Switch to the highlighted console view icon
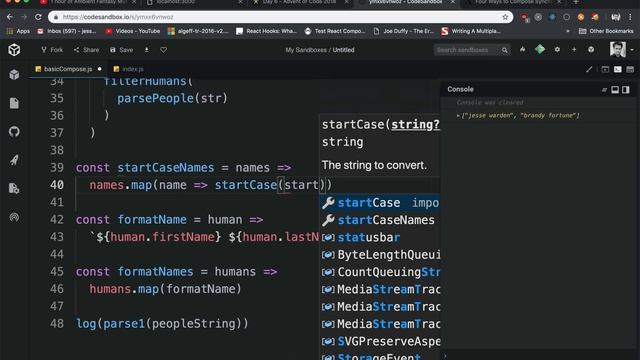This screenshot has width=640, height=360. (618, 69)
